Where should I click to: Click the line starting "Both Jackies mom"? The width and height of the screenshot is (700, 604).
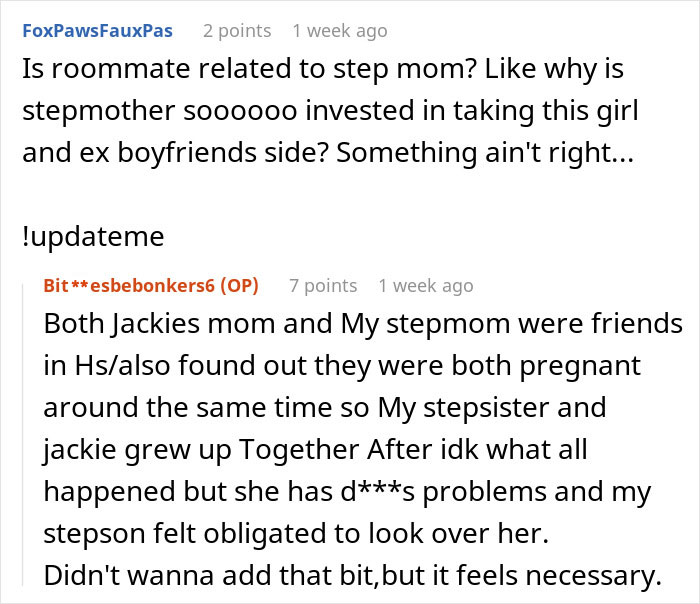point(363,324)
